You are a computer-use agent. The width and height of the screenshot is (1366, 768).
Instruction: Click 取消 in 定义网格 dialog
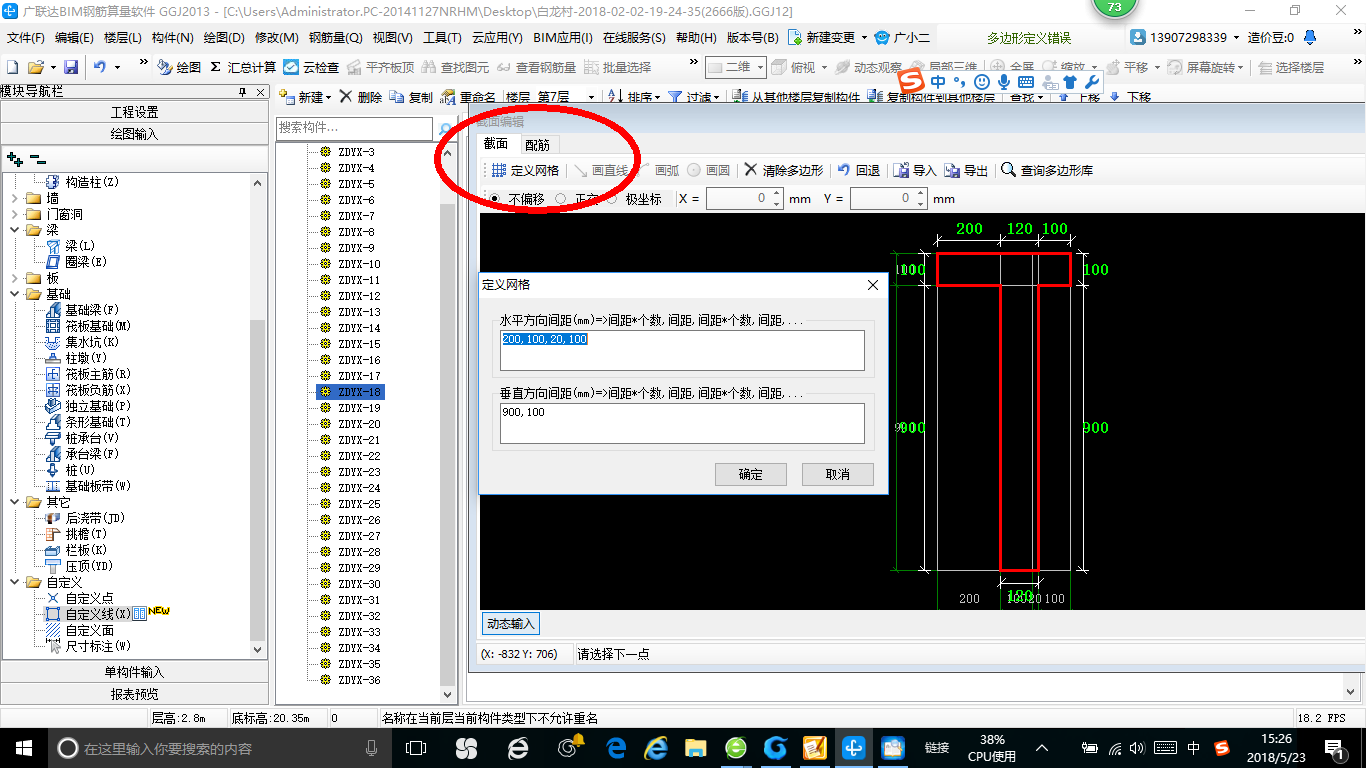click(x=838, y=475)
